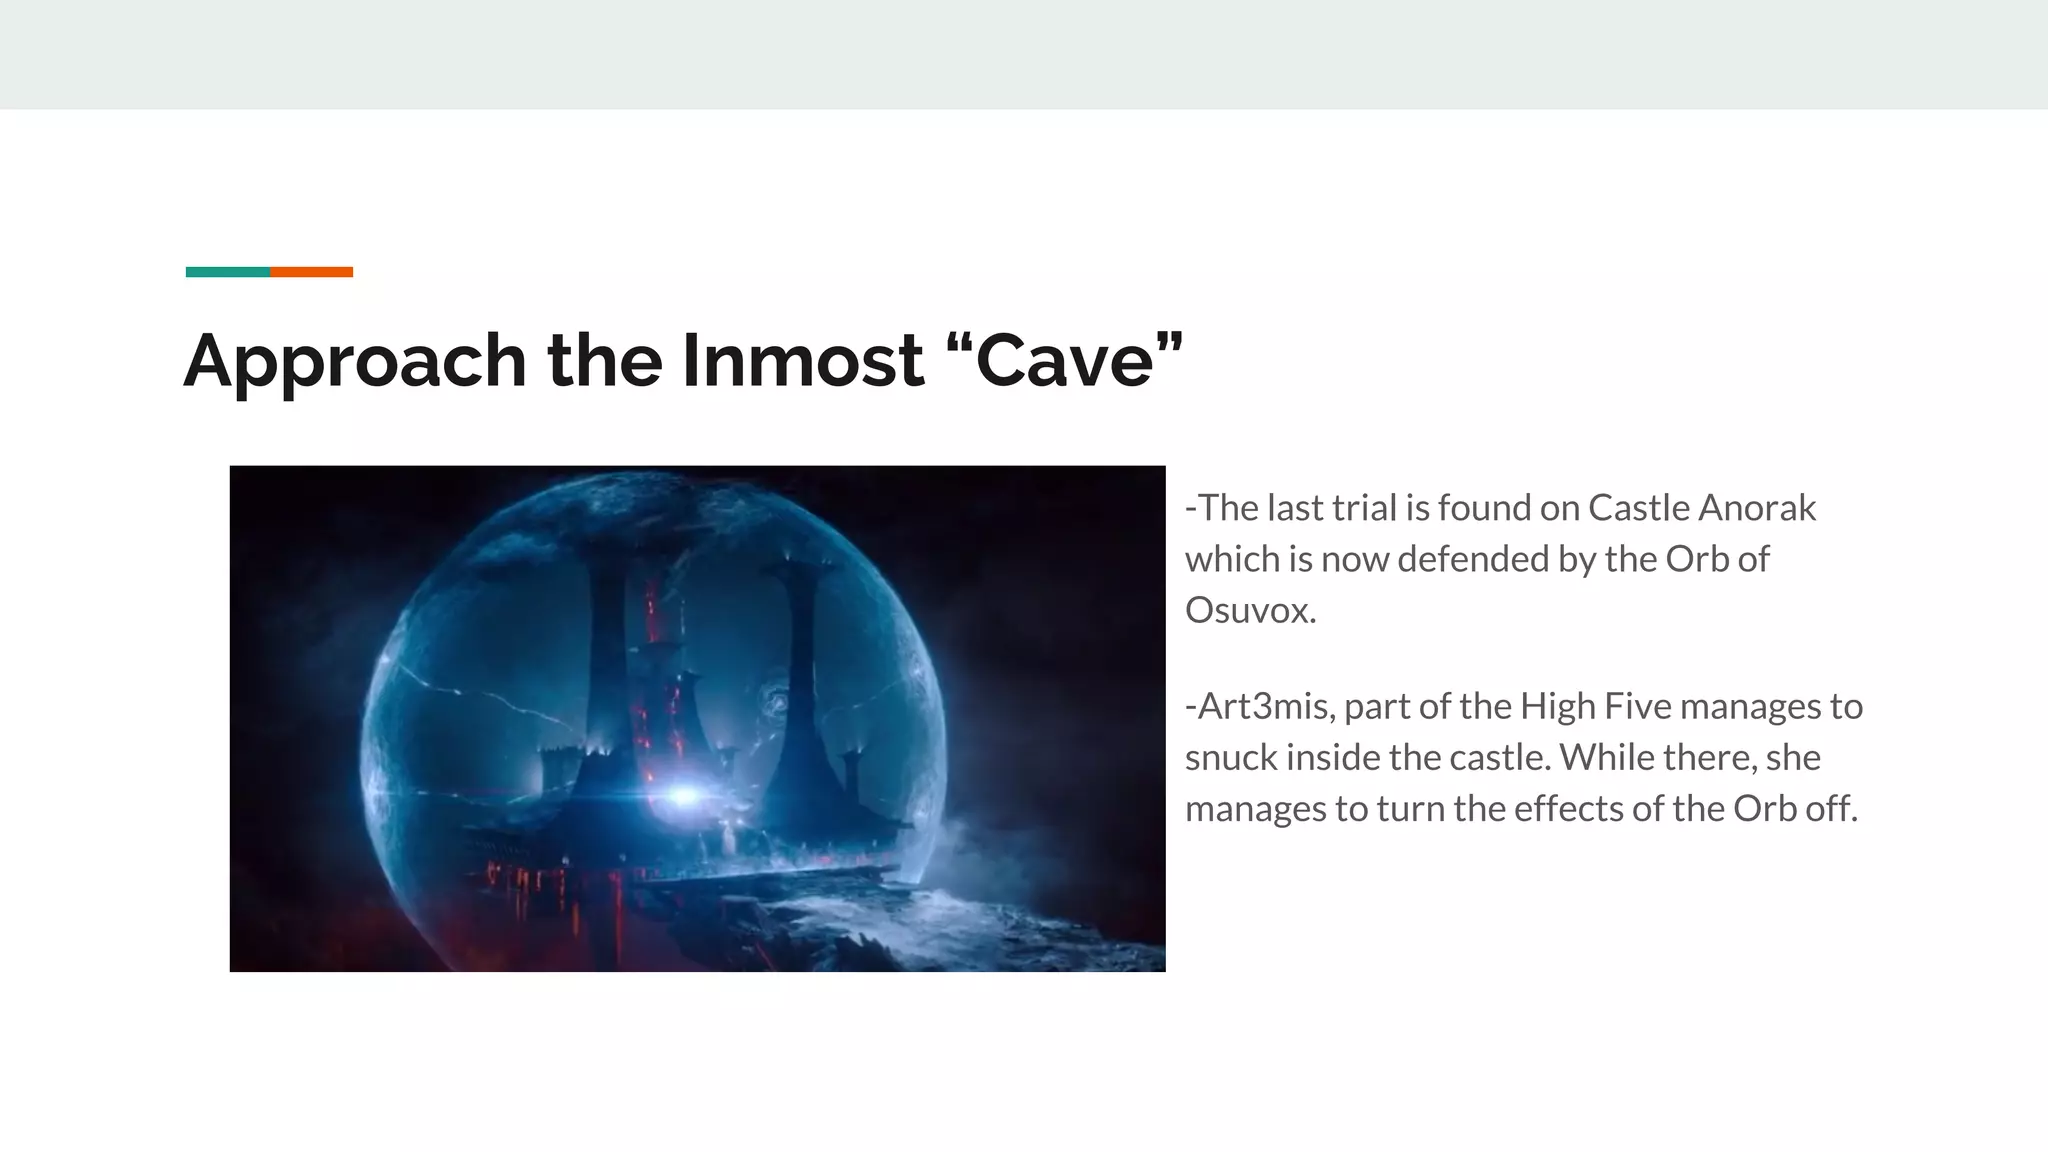The image size is (2048, 1152).
Task: Click the castle orb image
Action: [x=697, y=718]
